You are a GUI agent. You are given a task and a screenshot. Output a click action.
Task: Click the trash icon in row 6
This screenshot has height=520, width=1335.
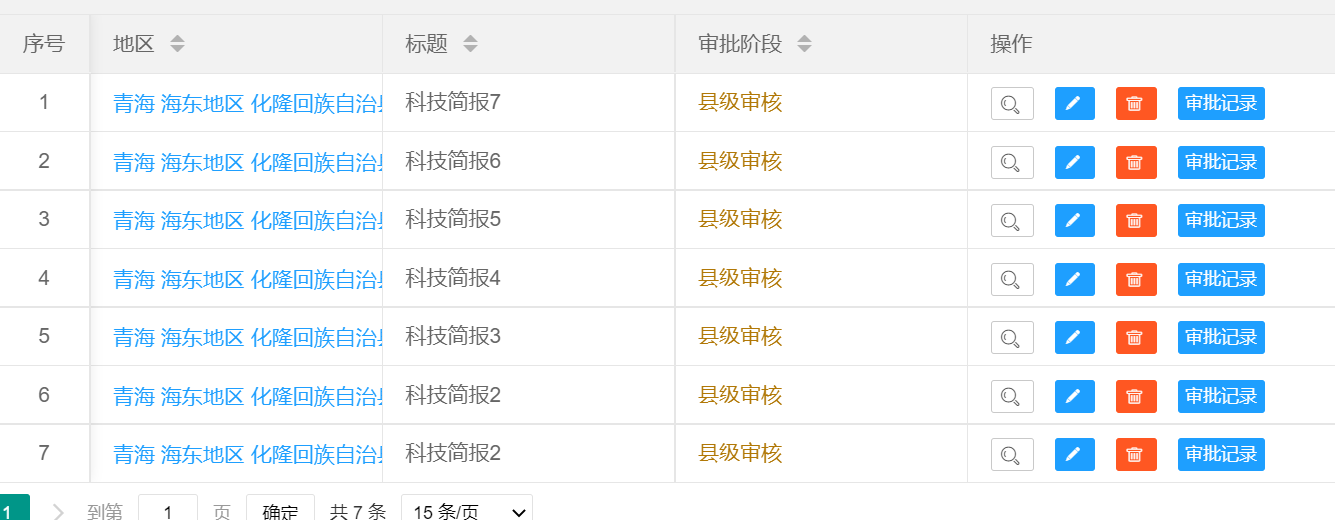pos(1136,396)
